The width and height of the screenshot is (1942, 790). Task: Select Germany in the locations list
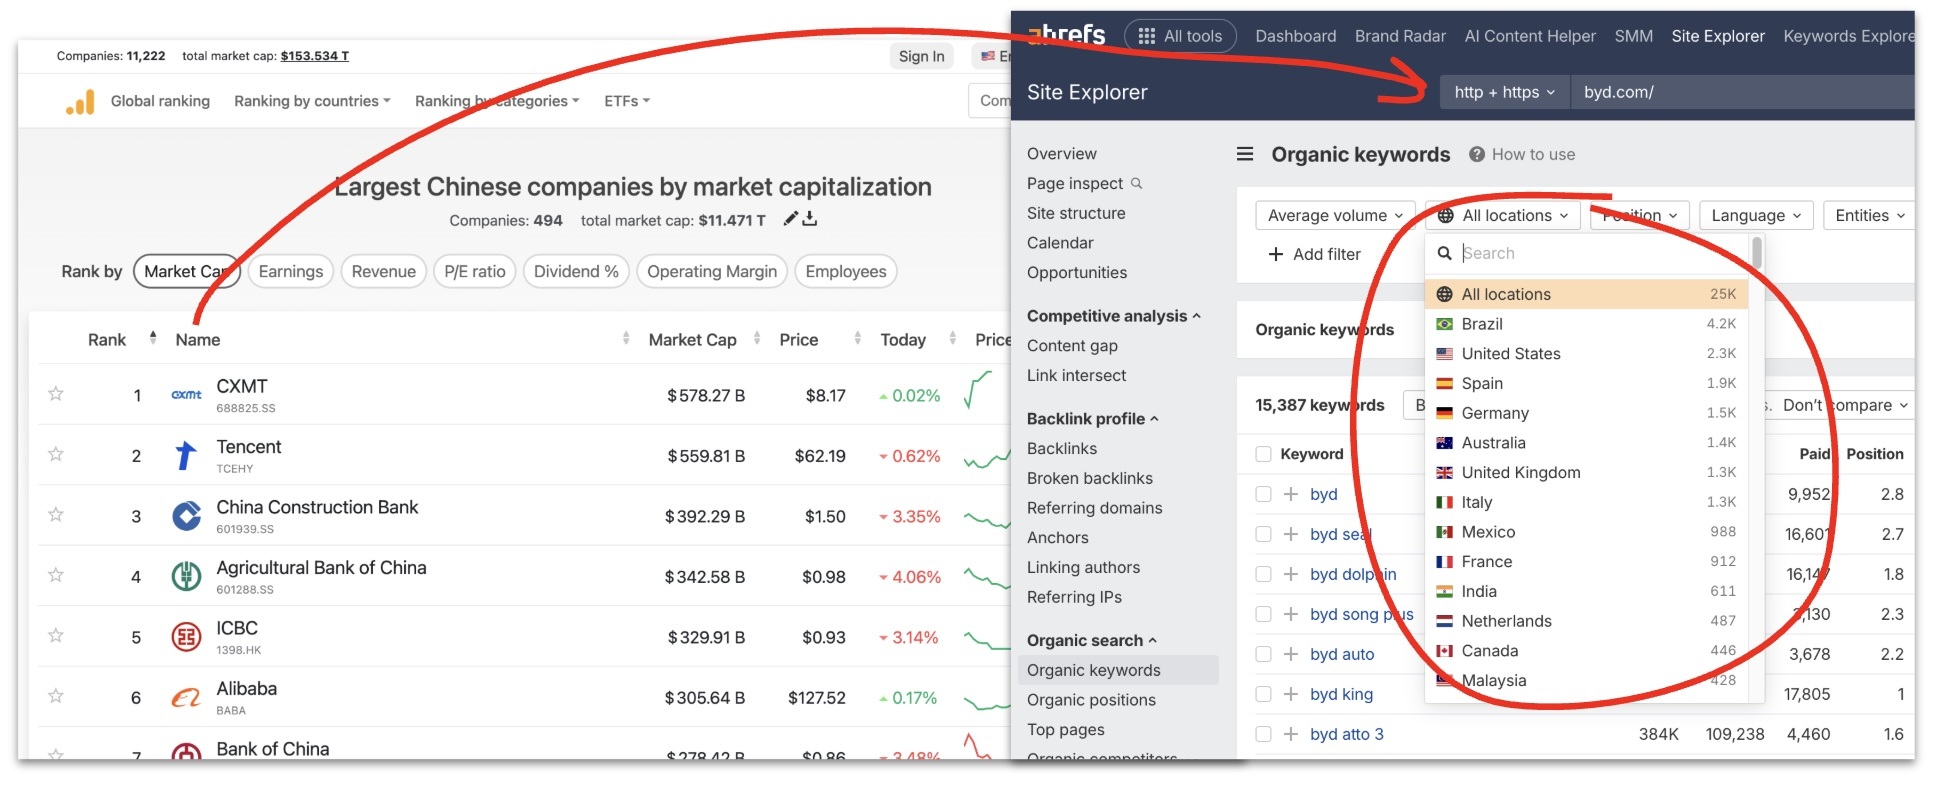pyautogui.click(x=1587, y=413)
